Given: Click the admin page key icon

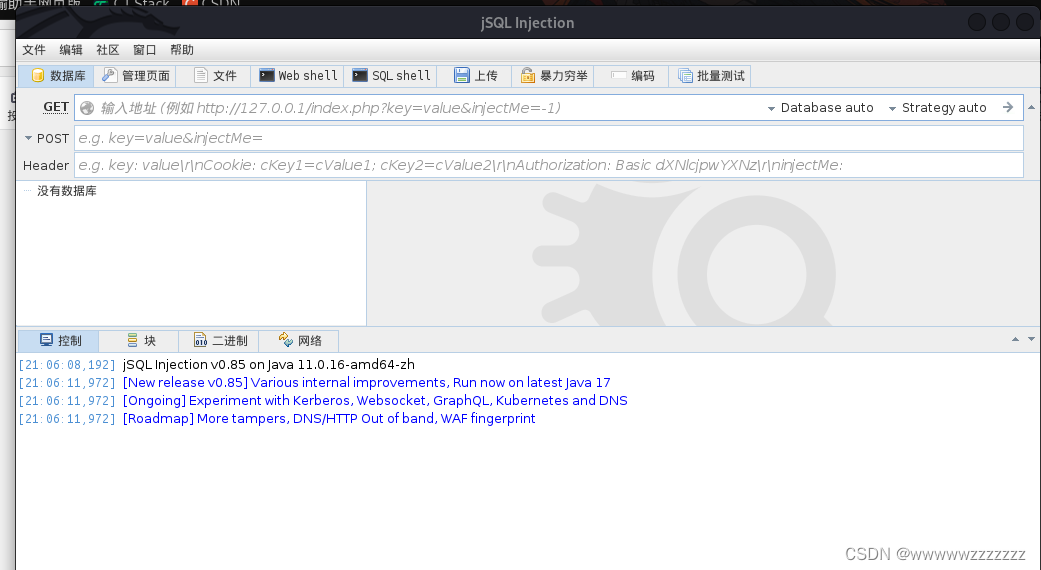Looking at the screenshot, I should [109, 75].
